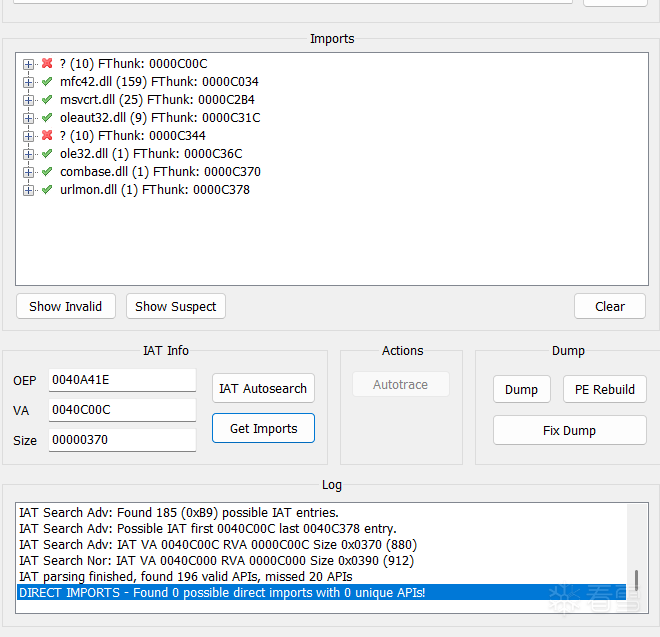Click the red X icon for FThunk 0000C00C
The width and height of the screenshot is (660, 637).
[x=47, y=63]
